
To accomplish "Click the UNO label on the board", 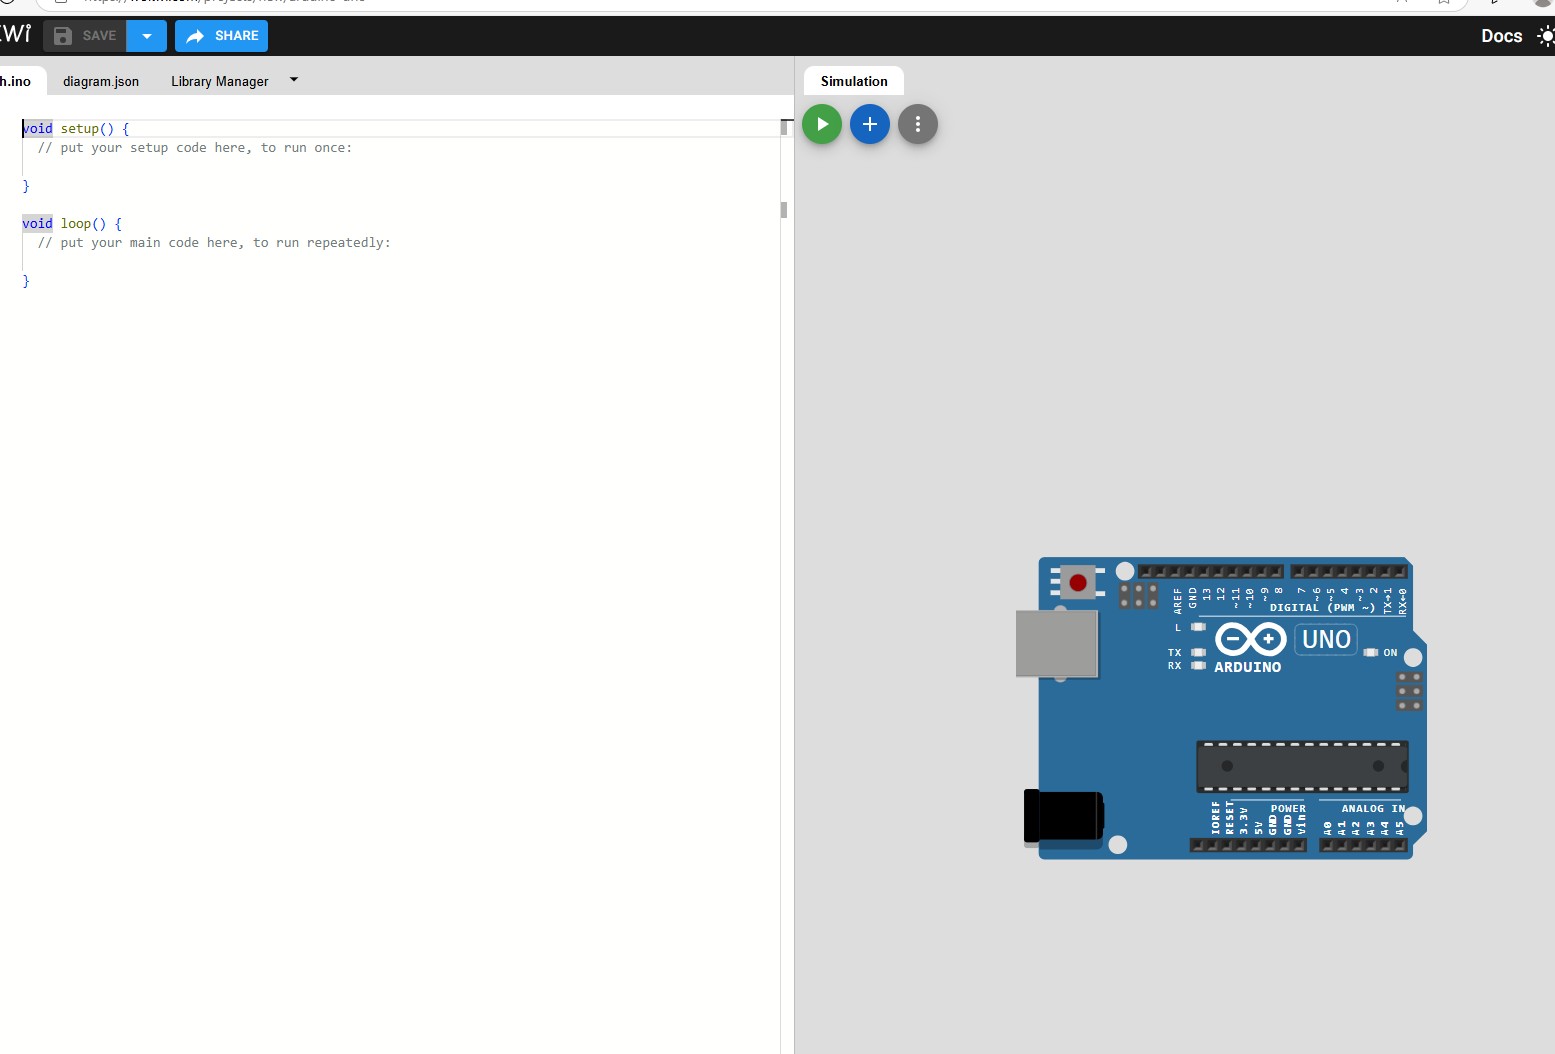I will (1326, 639).
